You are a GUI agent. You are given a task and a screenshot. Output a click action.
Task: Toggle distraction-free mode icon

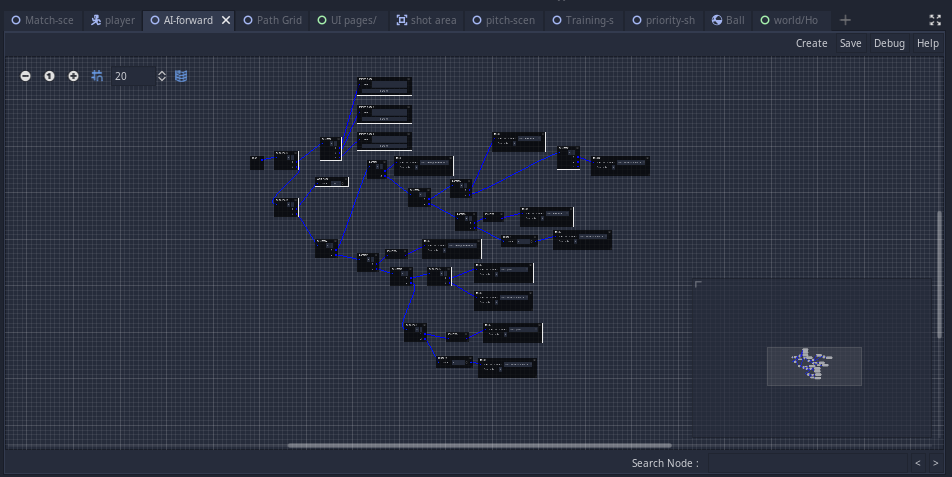pyautogui.click(x=935, y=20)
